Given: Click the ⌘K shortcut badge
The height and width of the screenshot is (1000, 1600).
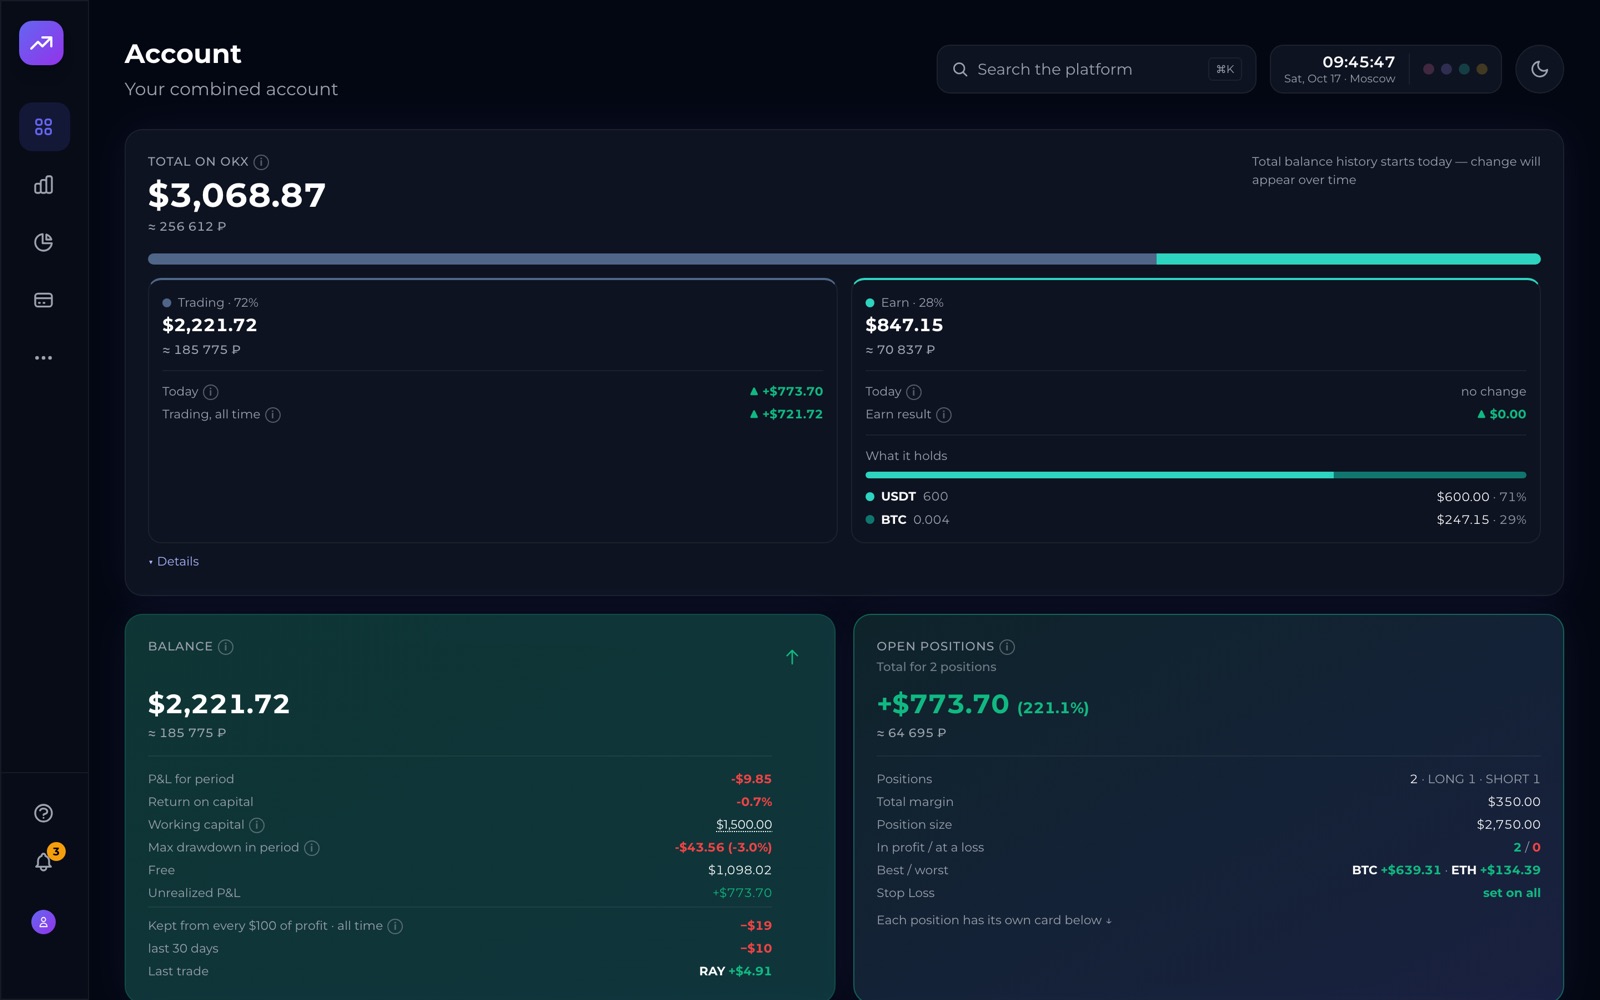Looking at the screenshot, I should (x=1225, y=69).
